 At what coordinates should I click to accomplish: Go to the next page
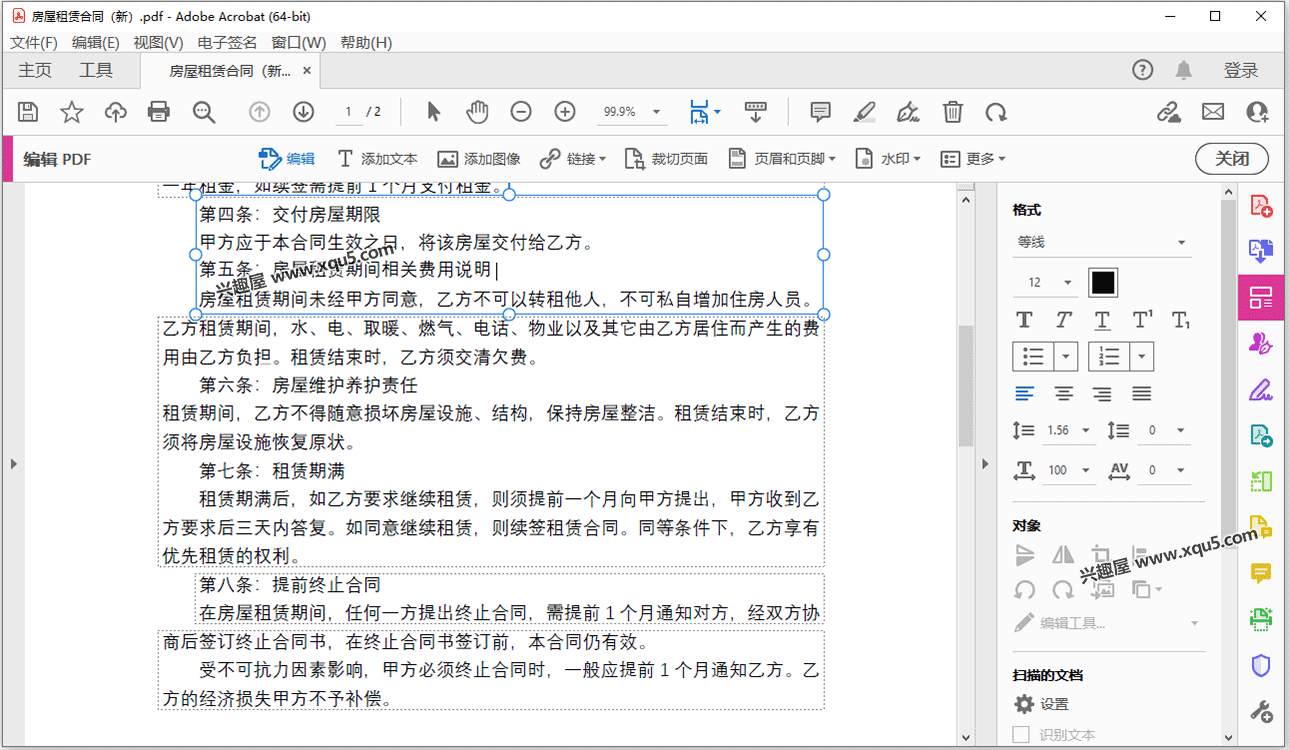point(304,112)
